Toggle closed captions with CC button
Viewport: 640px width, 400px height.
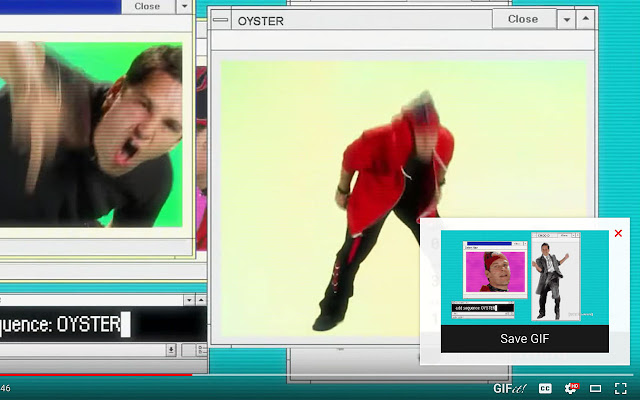pyautogui.click(x=545, y=388)
